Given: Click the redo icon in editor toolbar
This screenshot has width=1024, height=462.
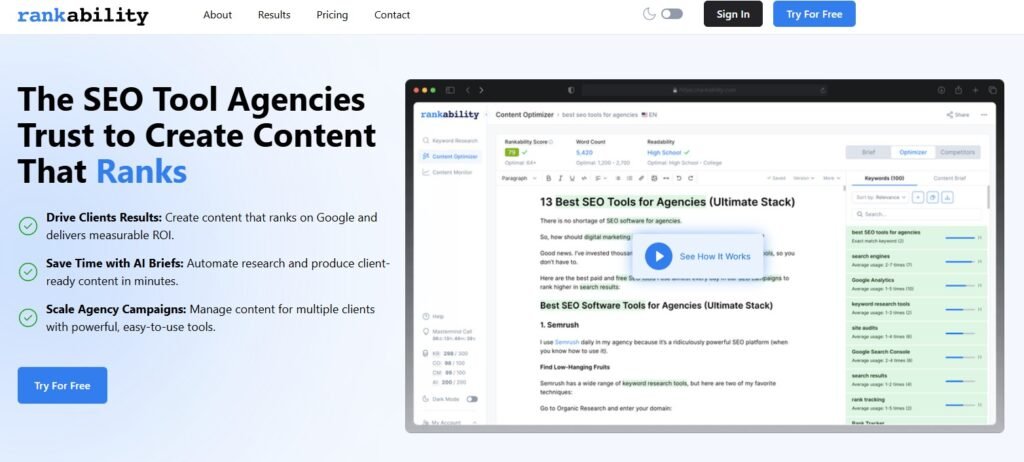Looking at the screenshot, I should (690, 178).
